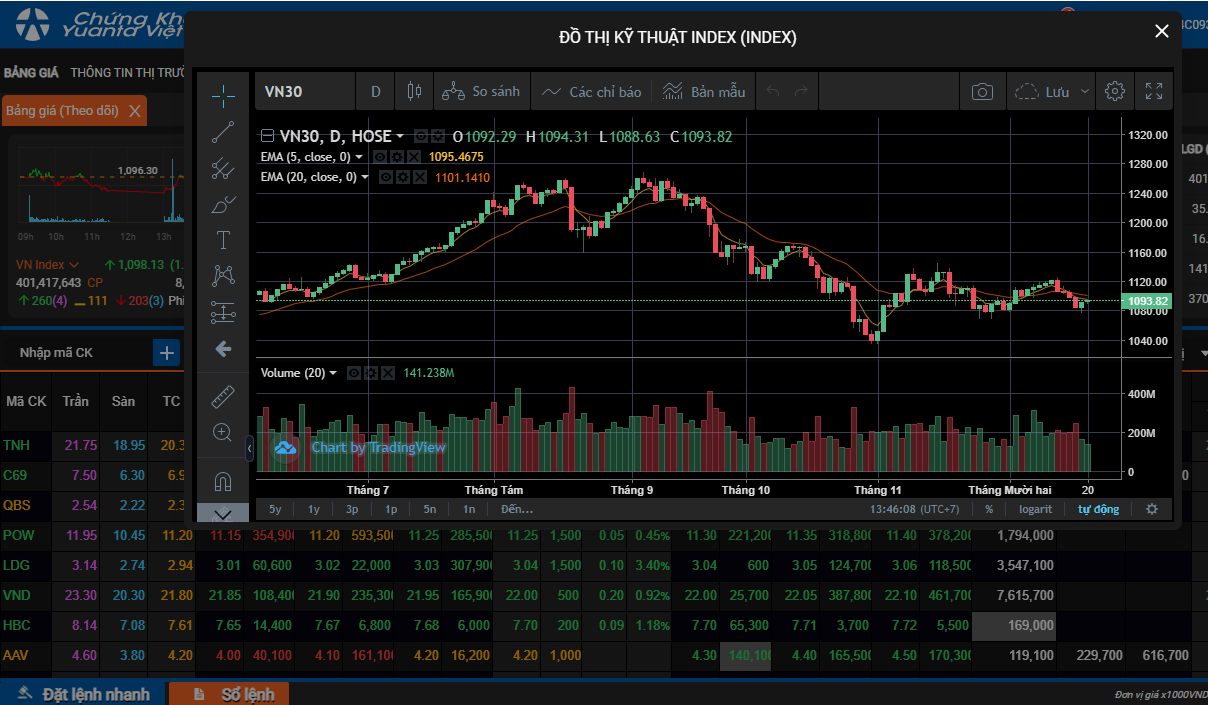The height and width of the screenshot is (705, 1208).
Task: Take a chart snapshot with camera icon
Action: coord(982,92)
